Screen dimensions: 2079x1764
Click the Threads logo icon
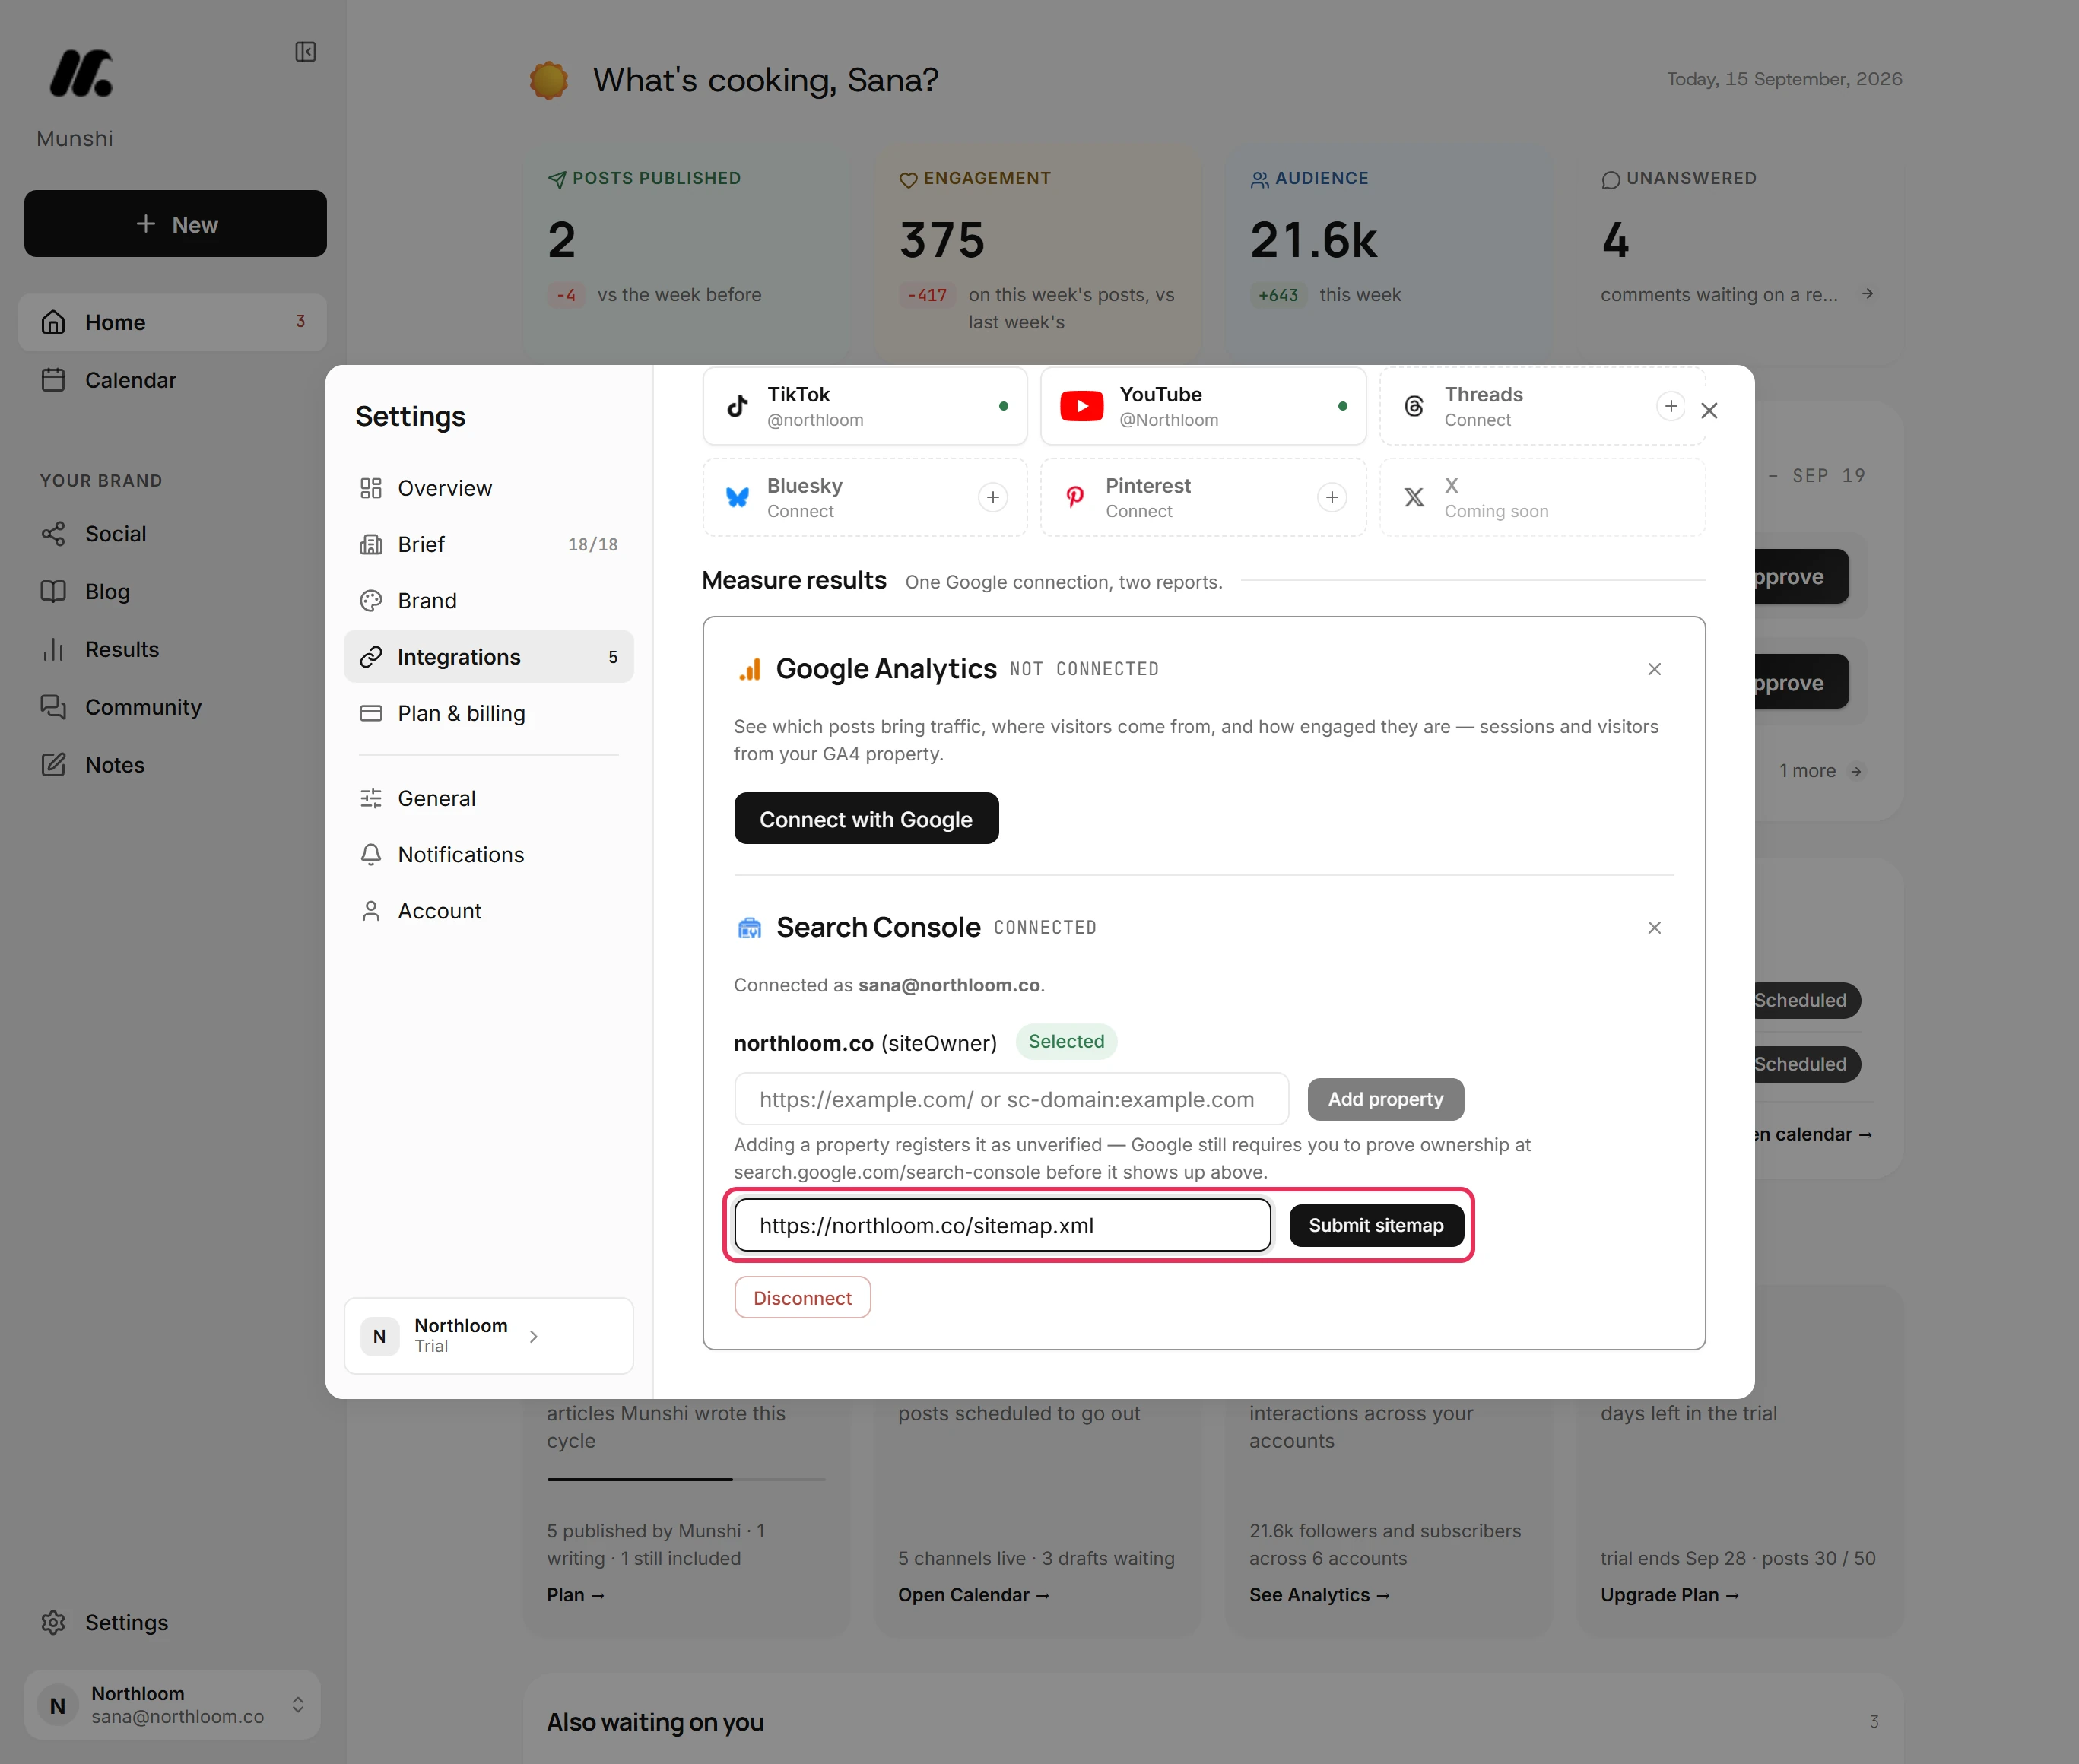(1414, 406)
